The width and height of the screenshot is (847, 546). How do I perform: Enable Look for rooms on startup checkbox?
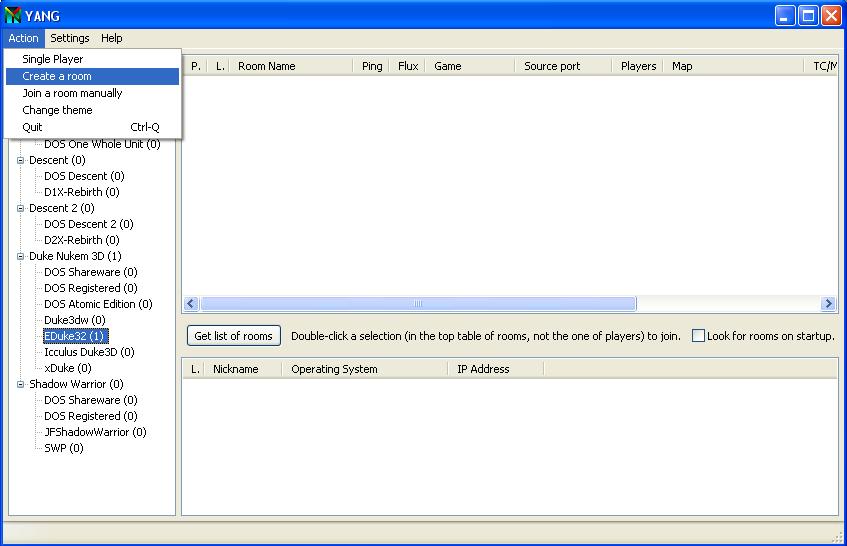point(698,336)
